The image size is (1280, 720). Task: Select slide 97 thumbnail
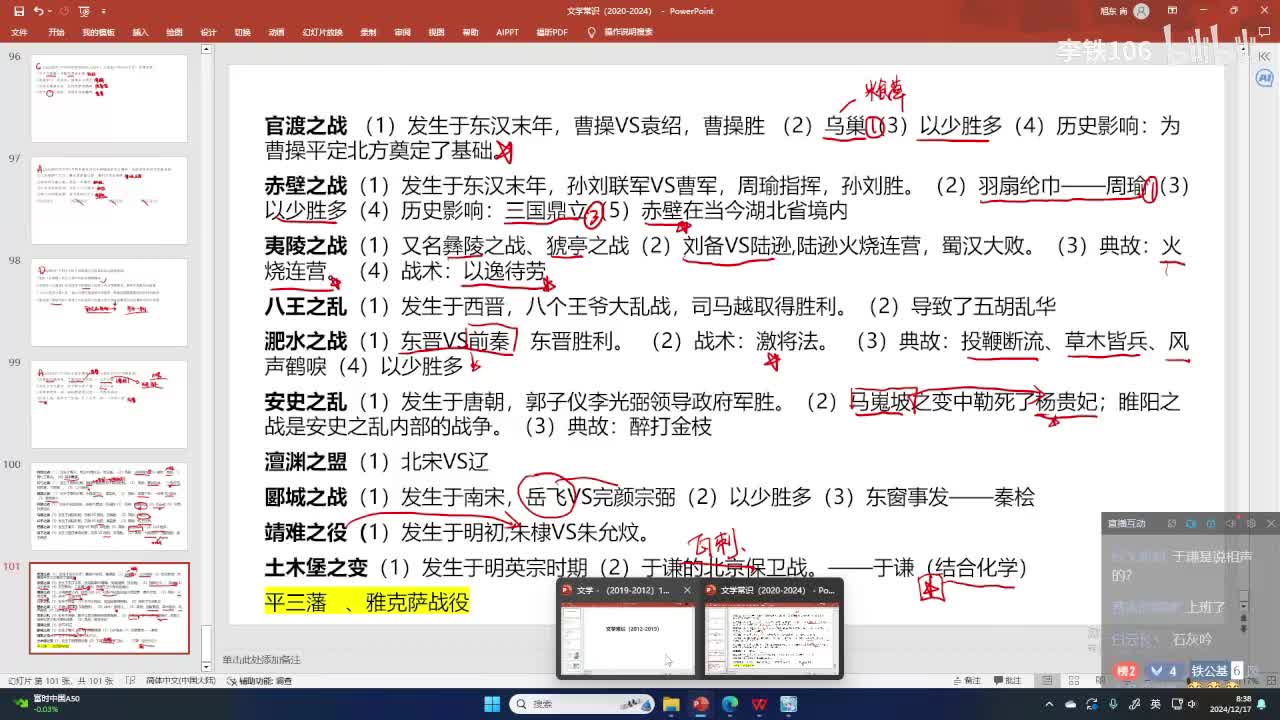coord(109,200)
